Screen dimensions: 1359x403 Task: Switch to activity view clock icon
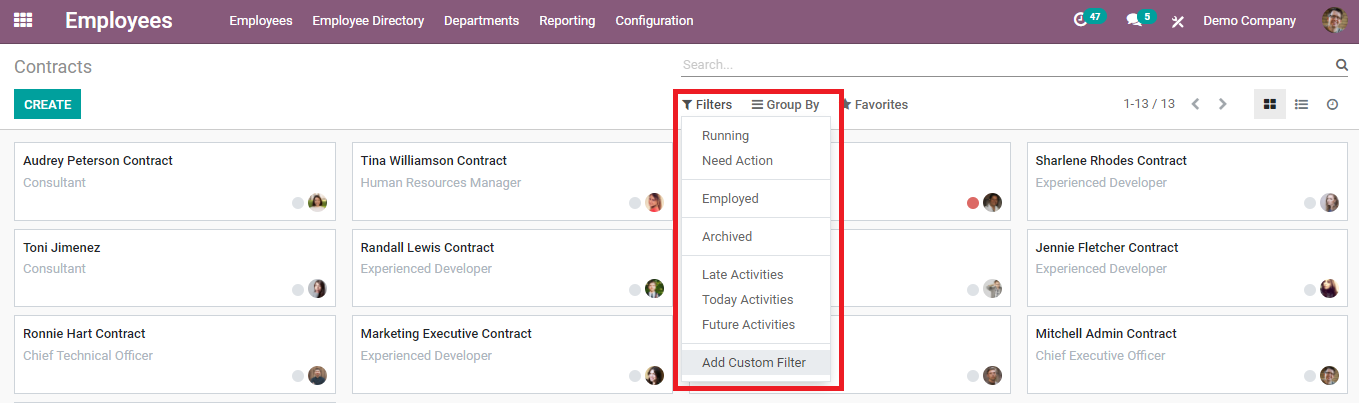click(x=1332, y=104)
